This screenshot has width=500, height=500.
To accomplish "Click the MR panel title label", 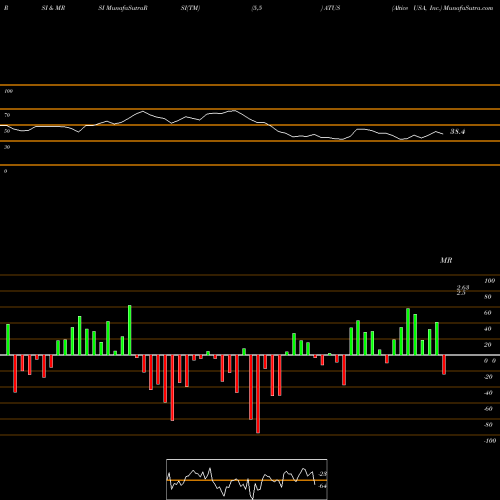I will click(x=446, y=260).
